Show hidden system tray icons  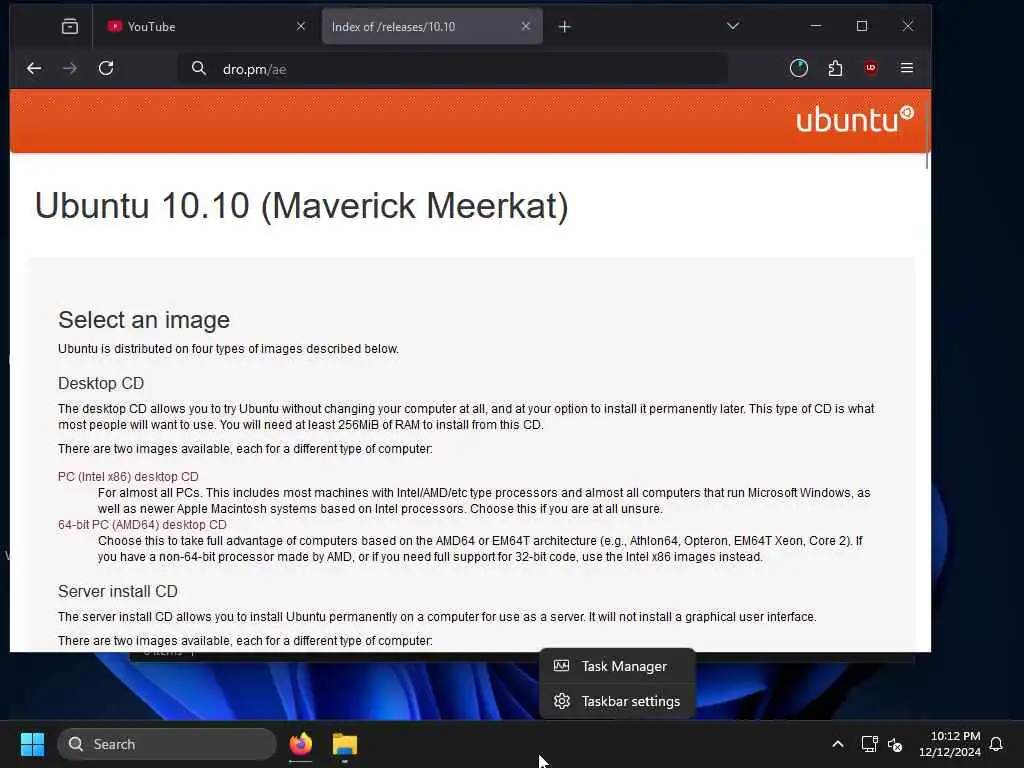click(838, 744)
